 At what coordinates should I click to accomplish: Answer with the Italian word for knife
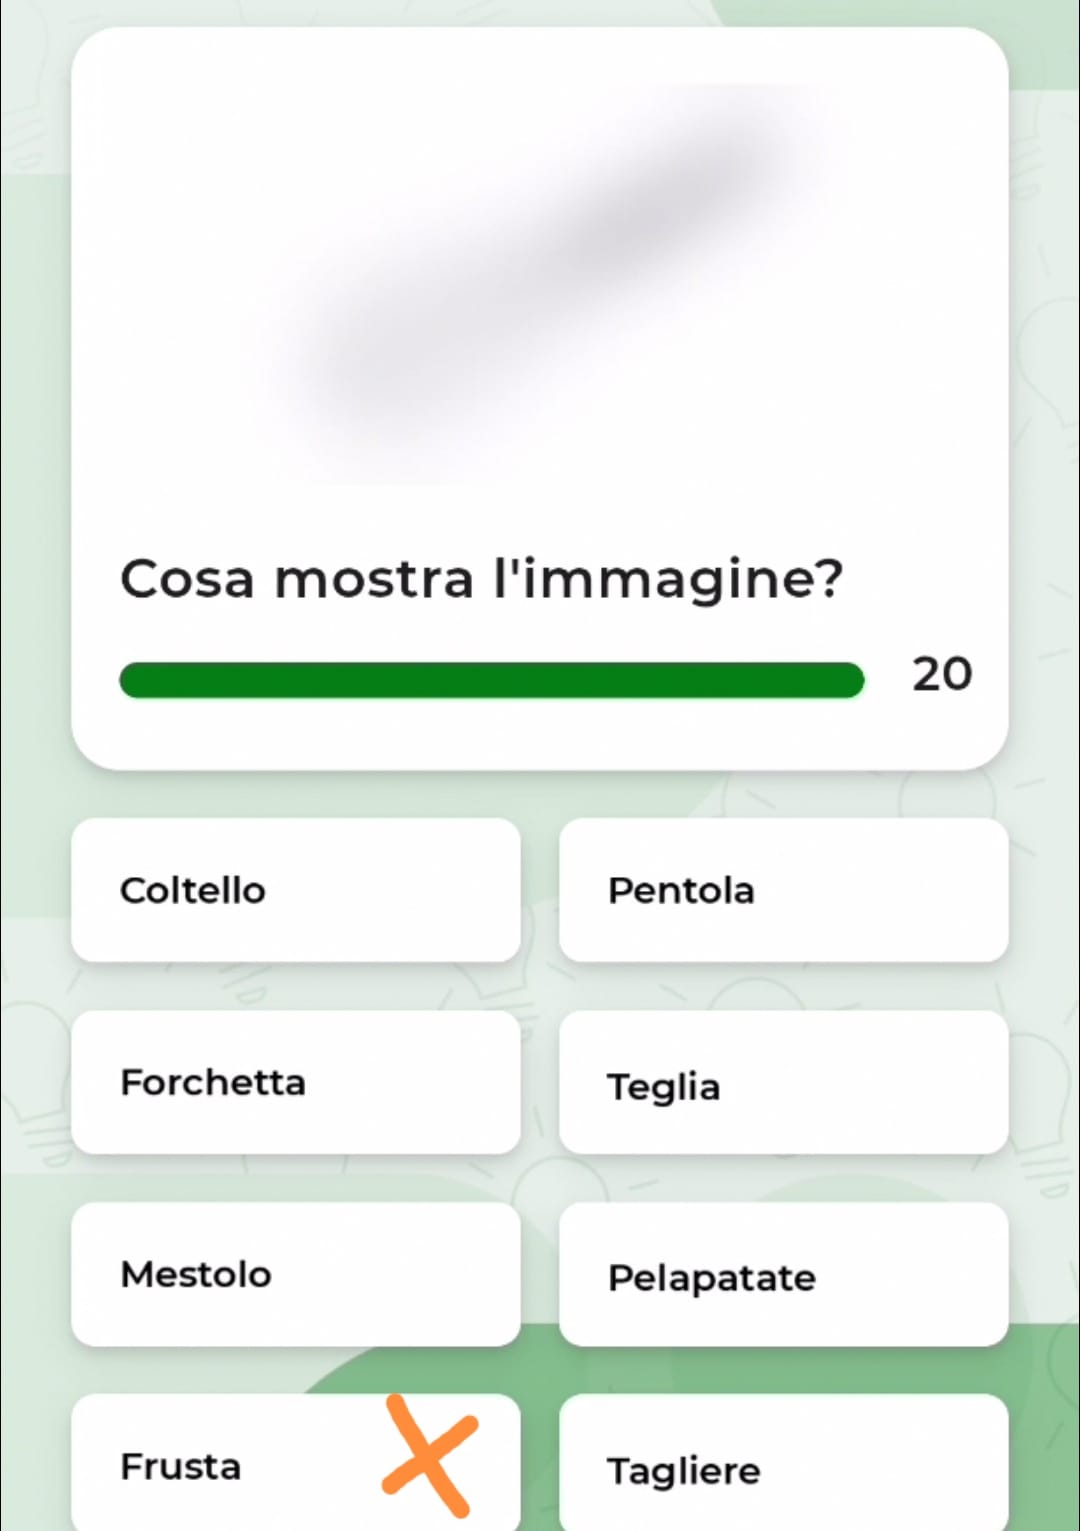[295, 890]
